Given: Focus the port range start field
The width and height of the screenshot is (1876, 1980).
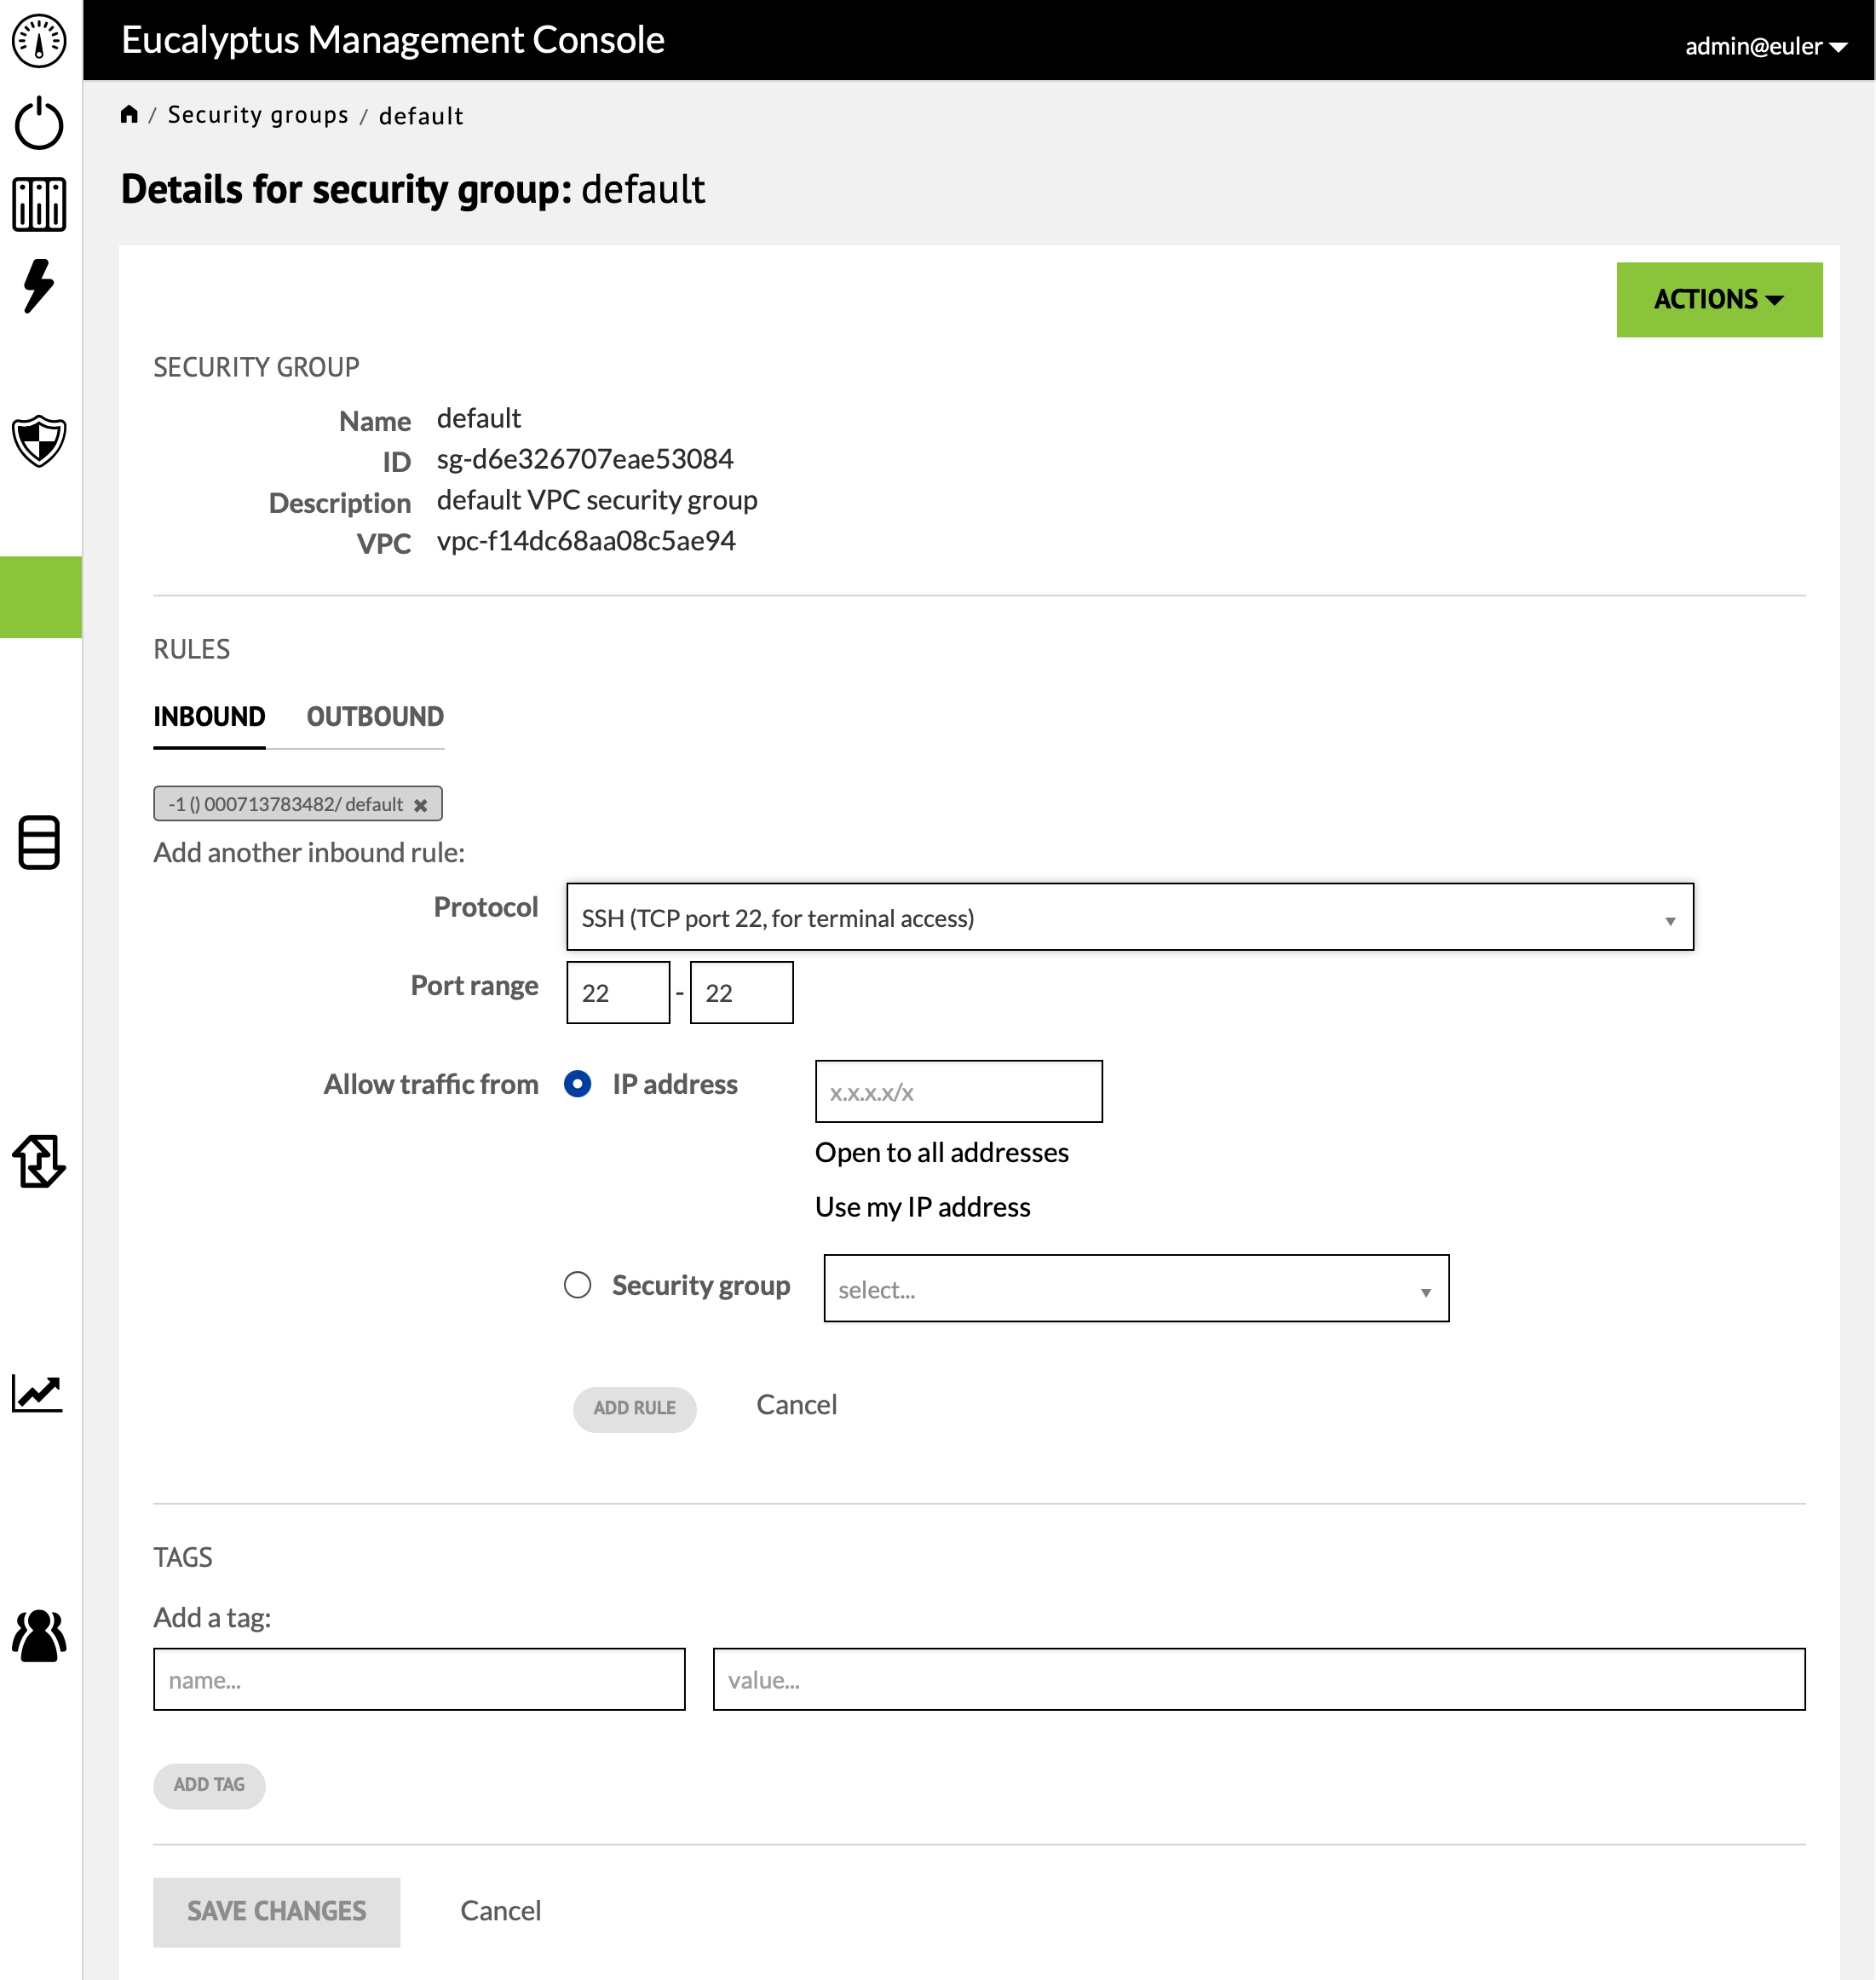Looking at the screenshot, I should point(618,992).
